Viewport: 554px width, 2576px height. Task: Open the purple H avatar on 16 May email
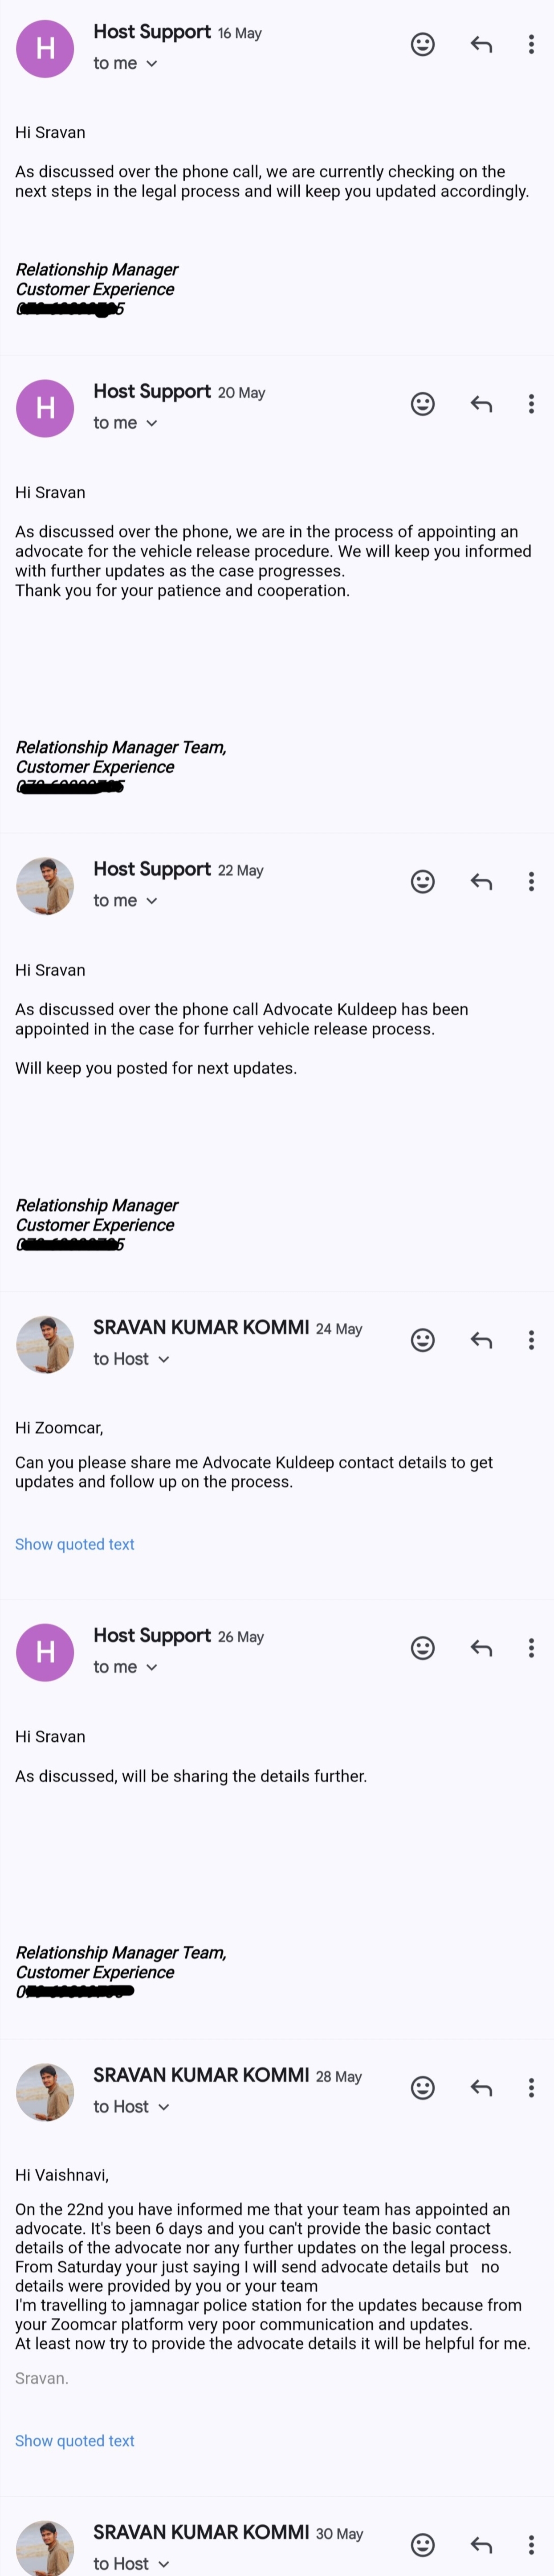coord(45,48)
